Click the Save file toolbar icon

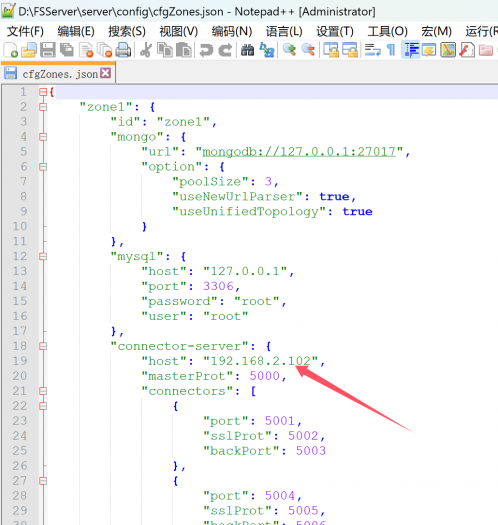coord(48,50)
